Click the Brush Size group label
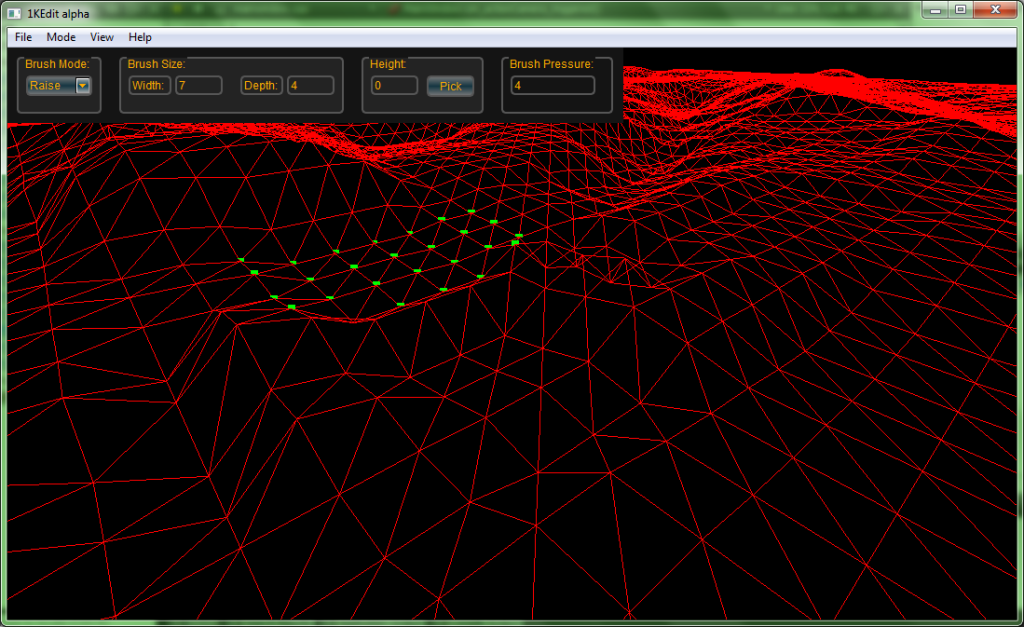This screenshot has width=1024, height=627. pyautogui.click(x=156, y=64)
